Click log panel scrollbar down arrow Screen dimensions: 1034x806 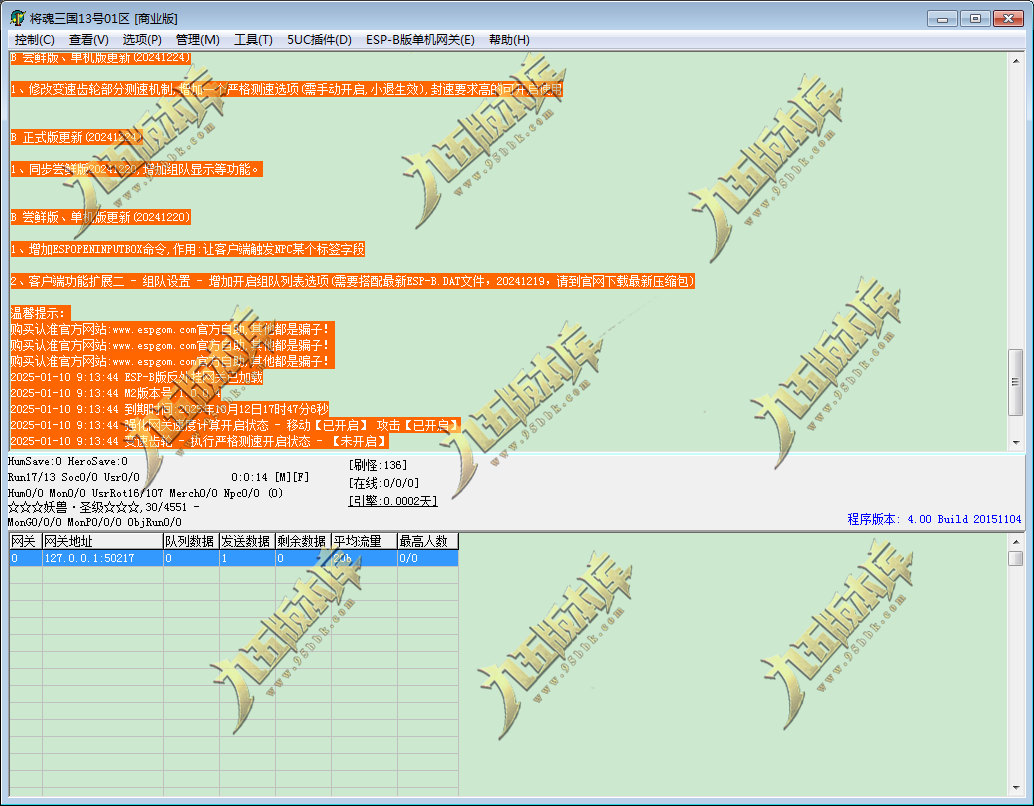[1016, 443]
